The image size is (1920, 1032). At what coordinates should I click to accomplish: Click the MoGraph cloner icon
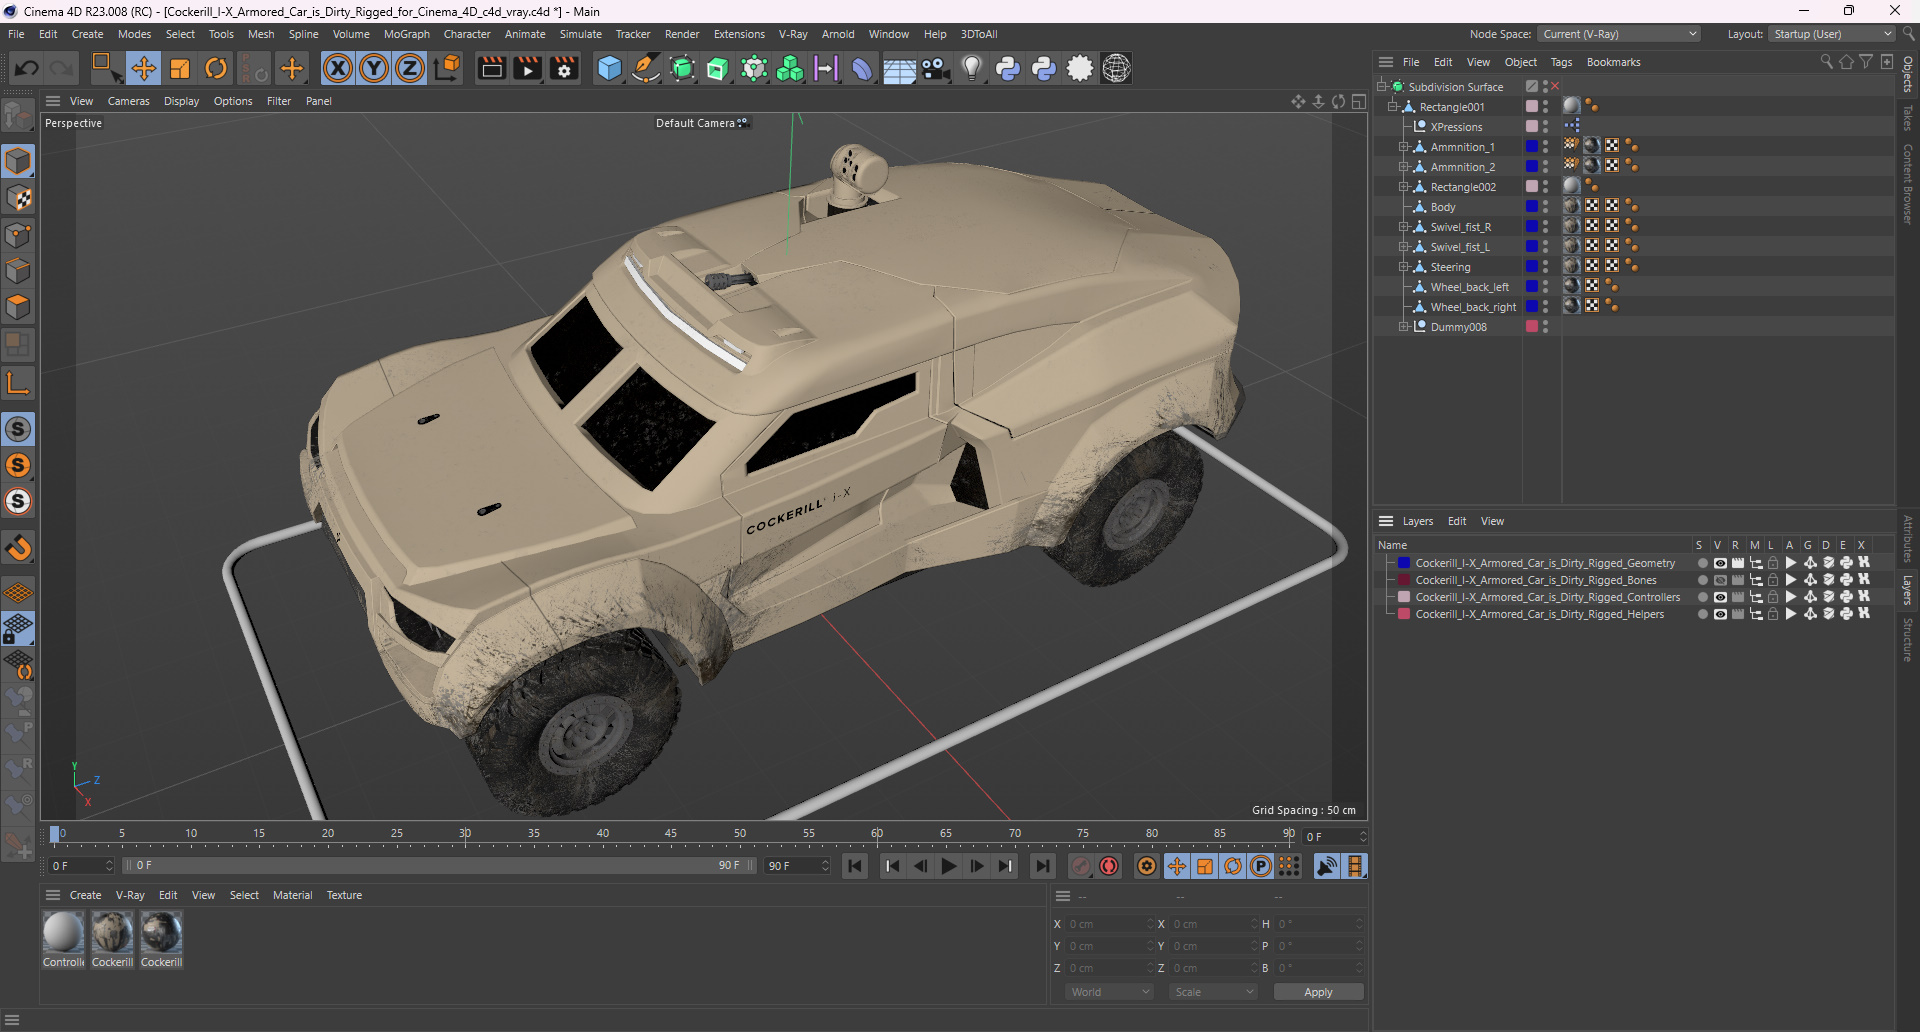[x=790, y=68]
